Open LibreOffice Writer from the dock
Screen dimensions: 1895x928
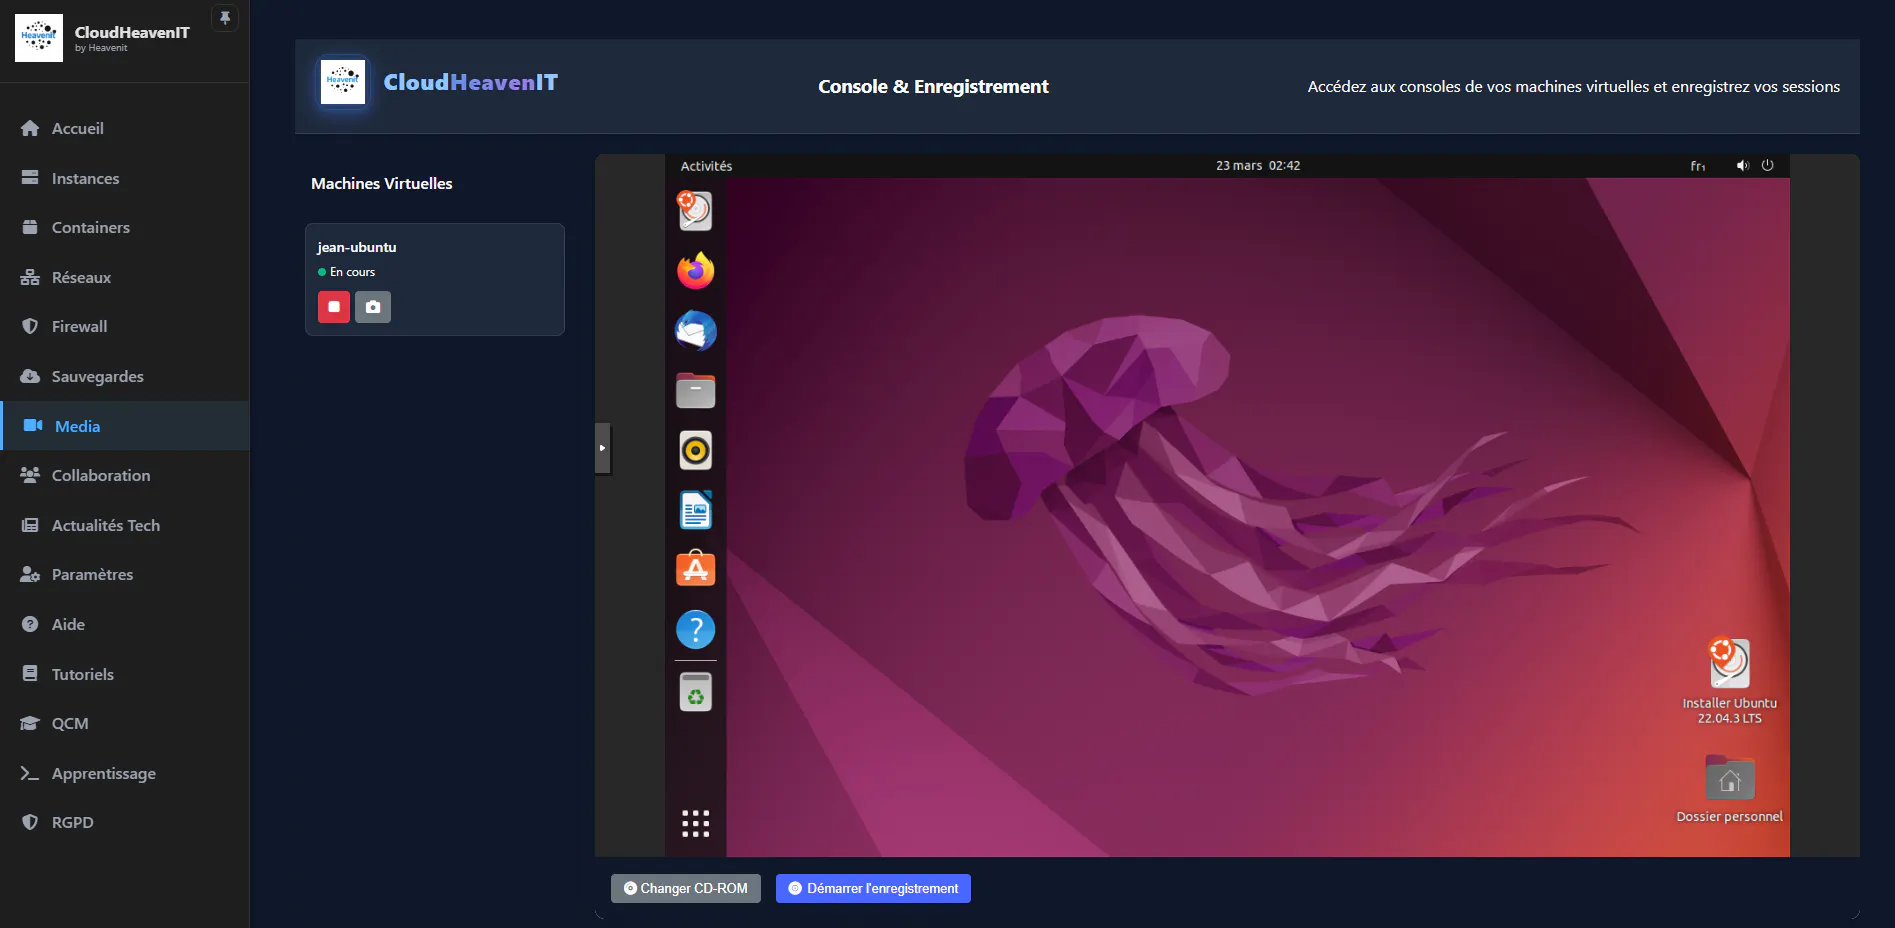695,510
